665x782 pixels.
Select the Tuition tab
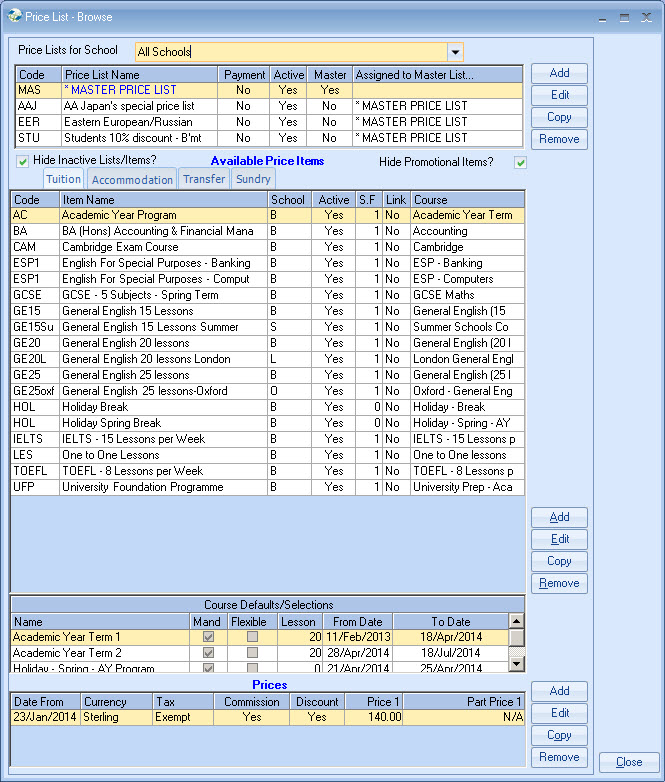(x=64, y=180)
